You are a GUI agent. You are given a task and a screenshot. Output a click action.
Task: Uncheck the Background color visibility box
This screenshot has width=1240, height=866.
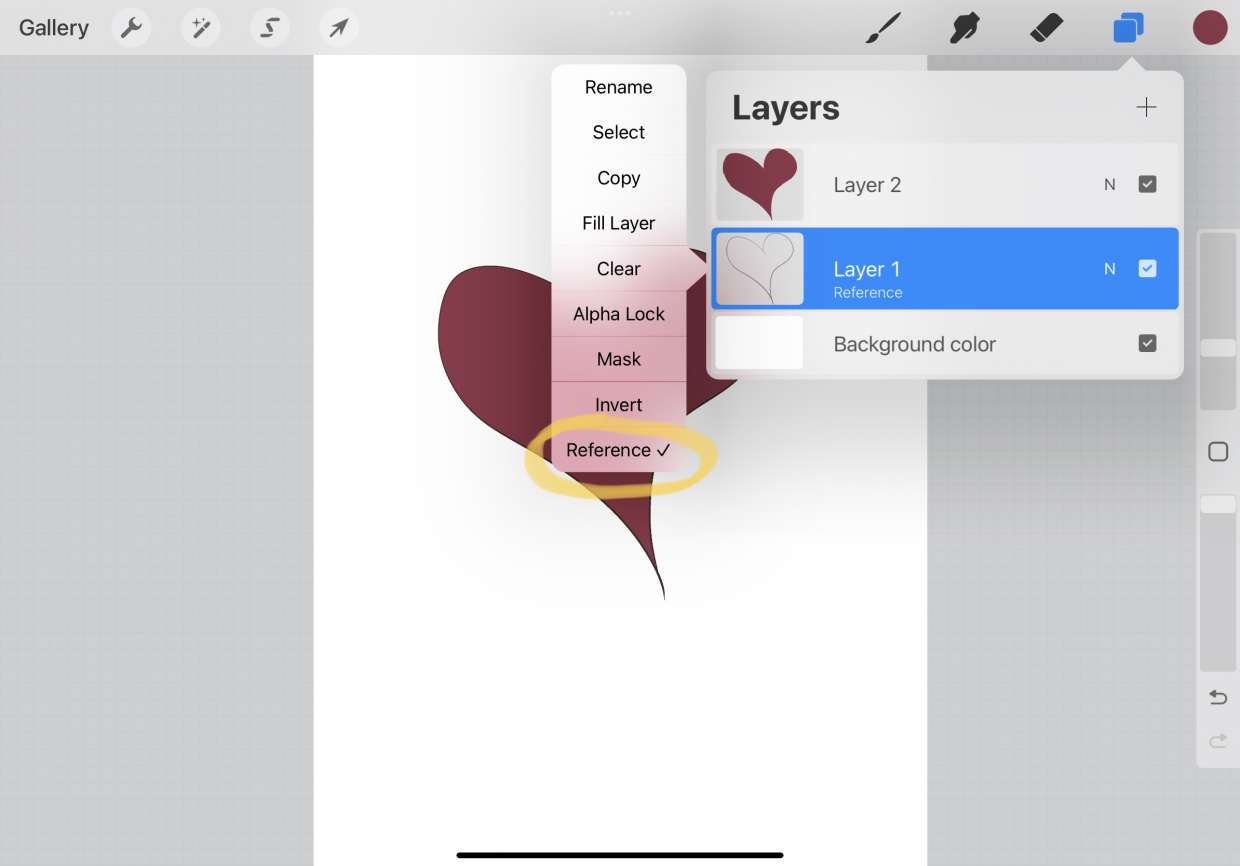pos(1147,343)
